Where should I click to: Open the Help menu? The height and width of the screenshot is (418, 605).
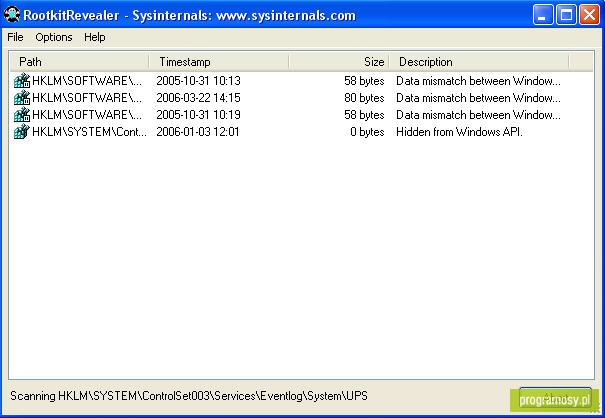point(95,37)
